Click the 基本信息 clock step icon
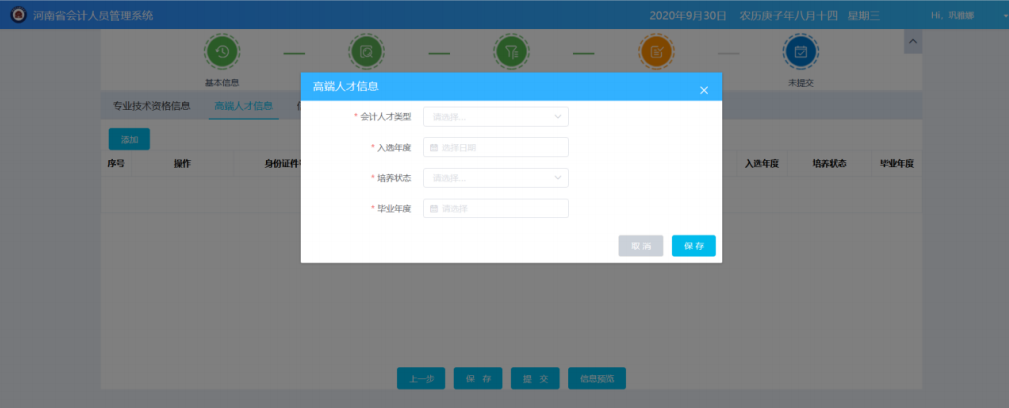This screenshot has height=408, width=1009. [x=222, y=52]
